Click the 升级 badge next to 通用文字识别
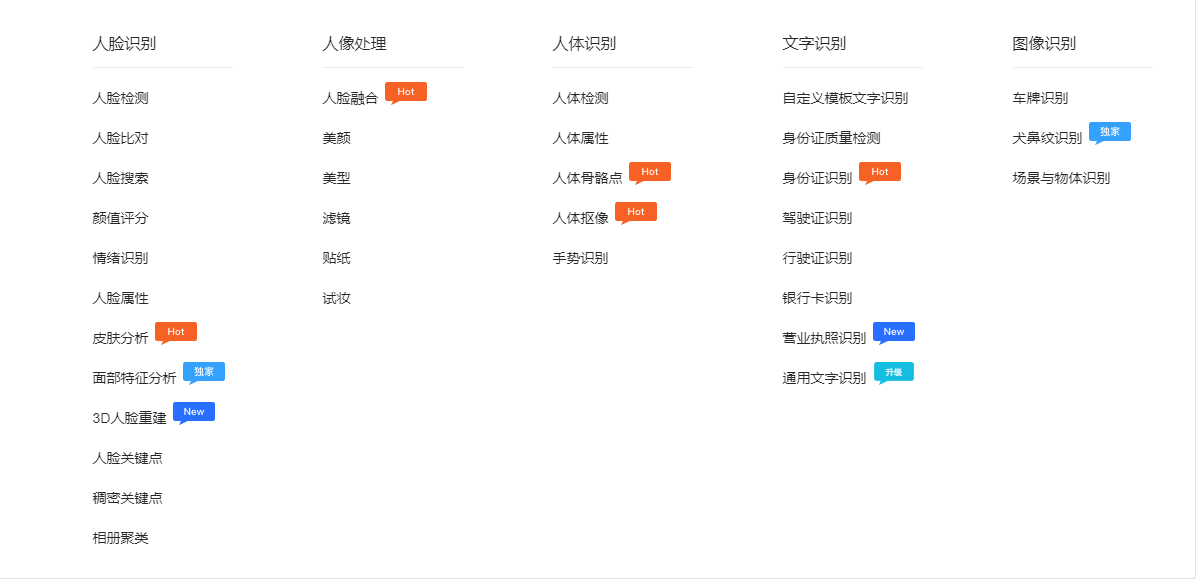Image resolution: width=1196 pixels, height=579 pixels. coord(894,372)
